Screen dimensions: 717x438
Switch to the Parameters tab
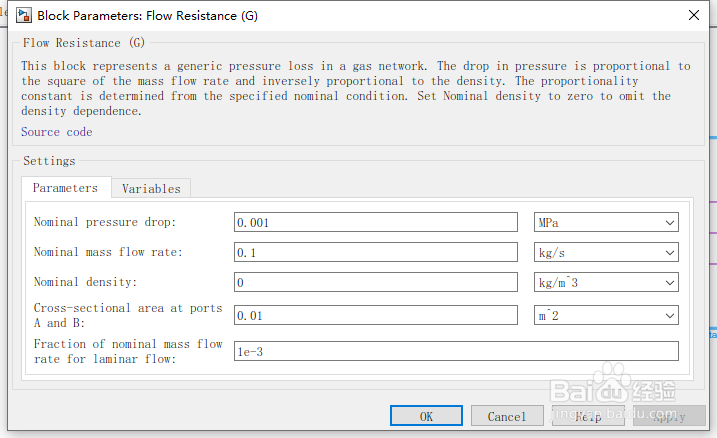pos(66,188)
